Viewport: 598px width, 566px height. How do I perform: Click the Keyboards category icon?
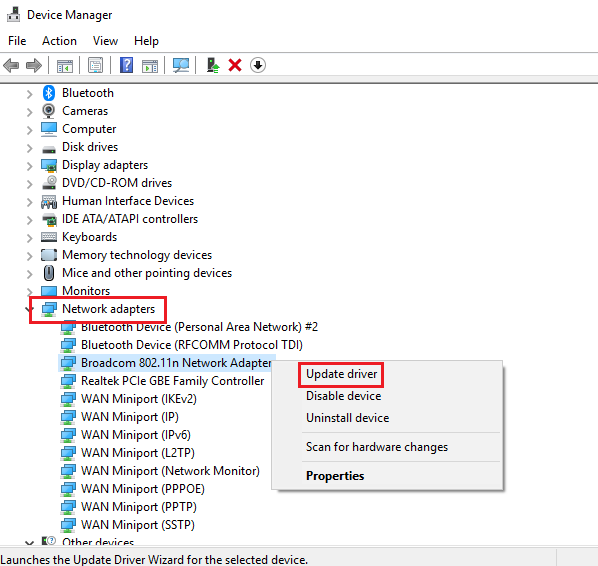pos(49,237)
